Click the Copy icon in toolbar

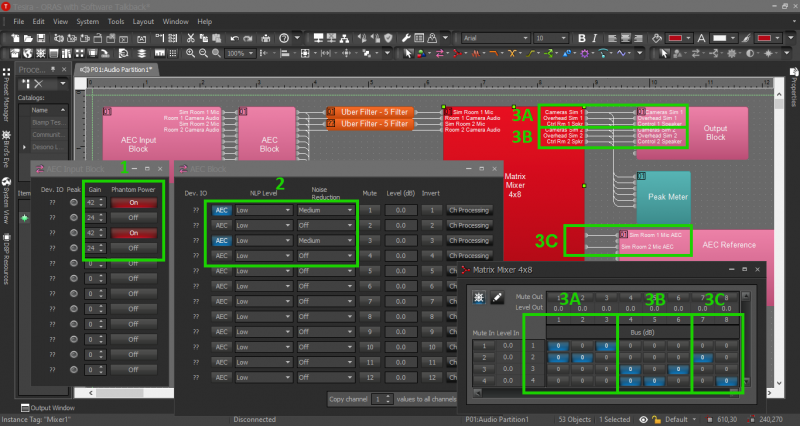(x=204, y=38)
